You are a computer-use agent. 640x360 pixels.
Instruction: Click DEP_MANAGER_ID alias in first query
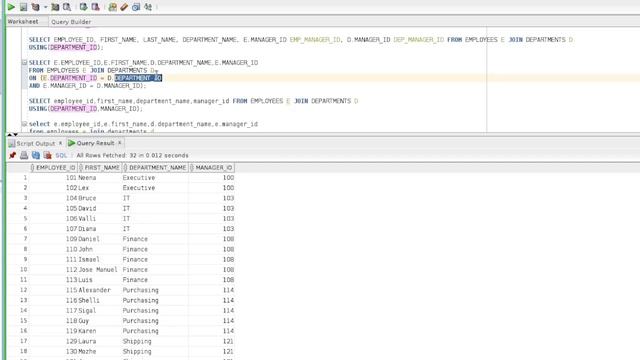click(x=418, y=40)
